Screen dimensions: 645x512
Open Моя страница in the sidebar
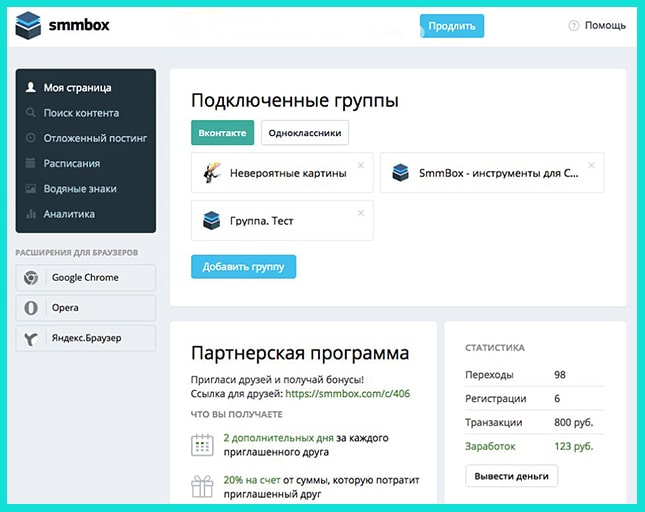(77, 88)
